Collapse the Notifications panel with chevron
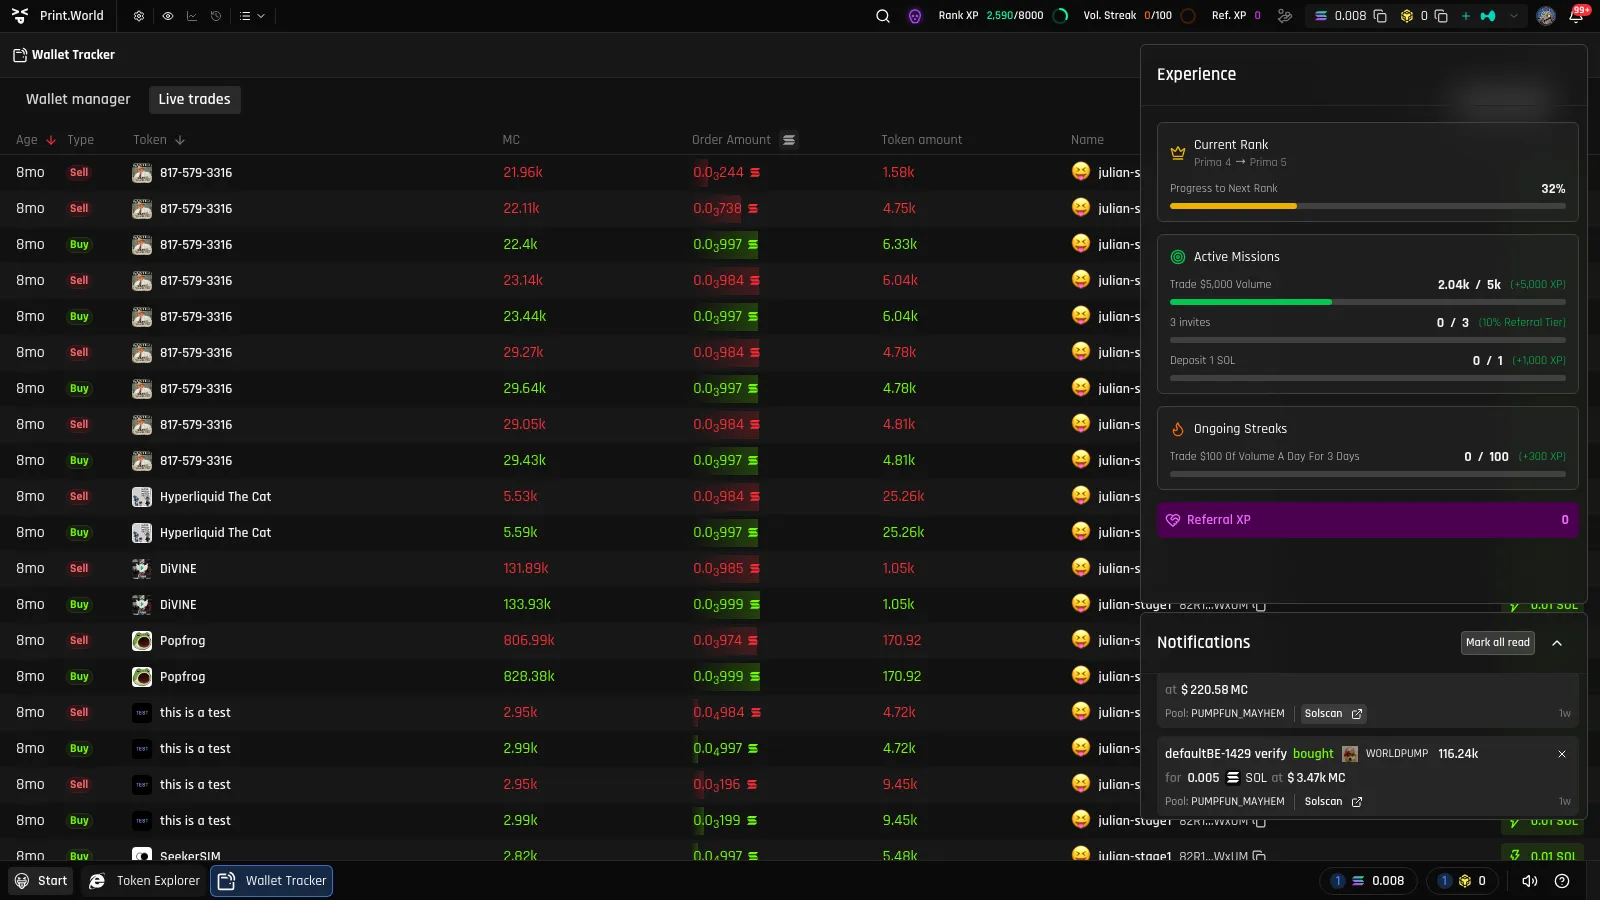This screenshot has height=900, width=1600. tap(1557, 643)
